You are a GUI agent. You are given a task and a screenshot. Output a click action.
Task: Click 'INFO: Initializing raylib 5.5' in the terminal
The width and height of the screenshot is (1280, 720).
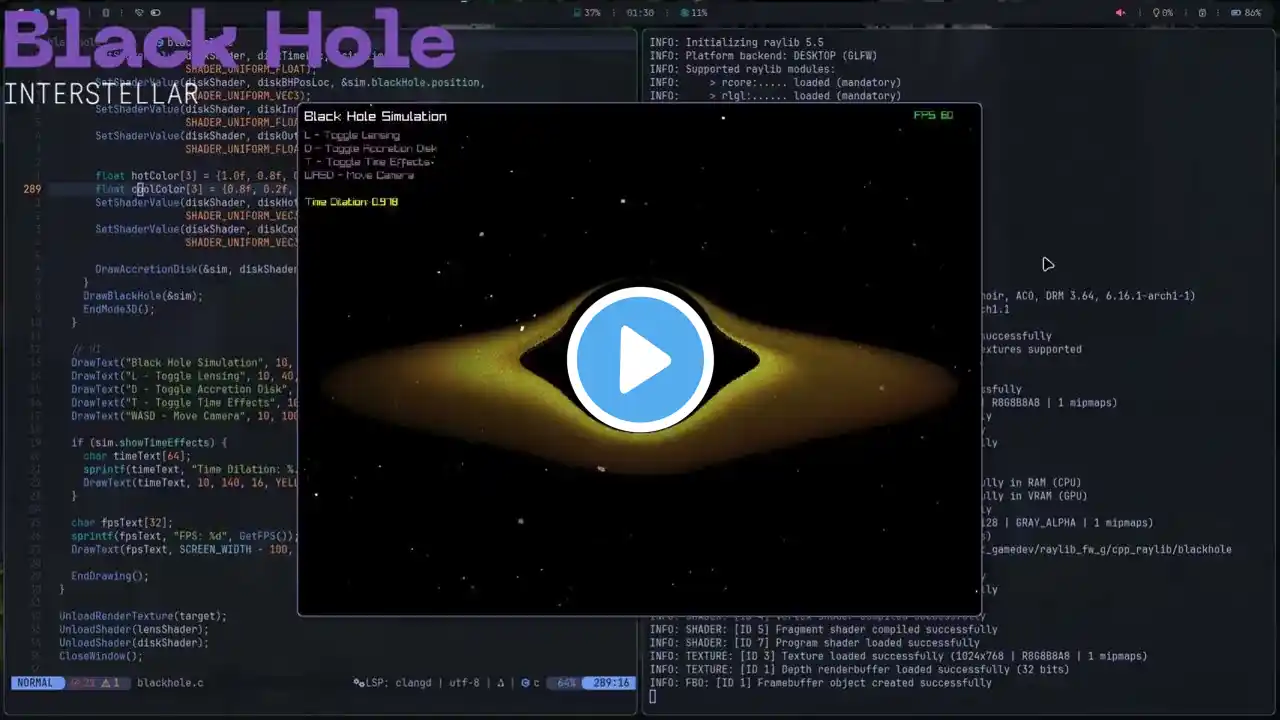736,43
